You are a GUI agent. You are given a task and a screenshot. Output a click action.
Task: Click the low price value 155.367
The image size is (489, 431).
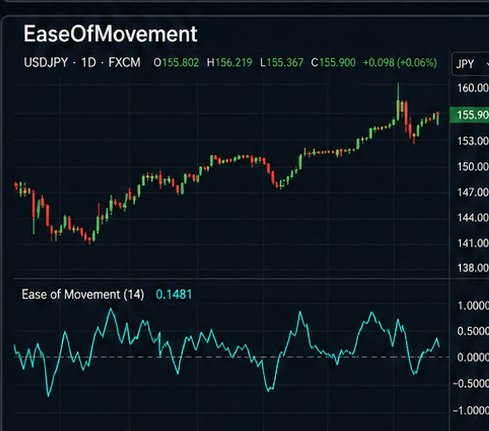(x=285, y=62)
